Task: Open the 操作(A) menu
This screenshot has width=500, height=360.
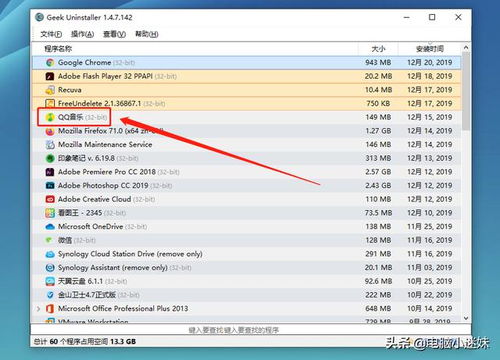Action: (82, 34)
